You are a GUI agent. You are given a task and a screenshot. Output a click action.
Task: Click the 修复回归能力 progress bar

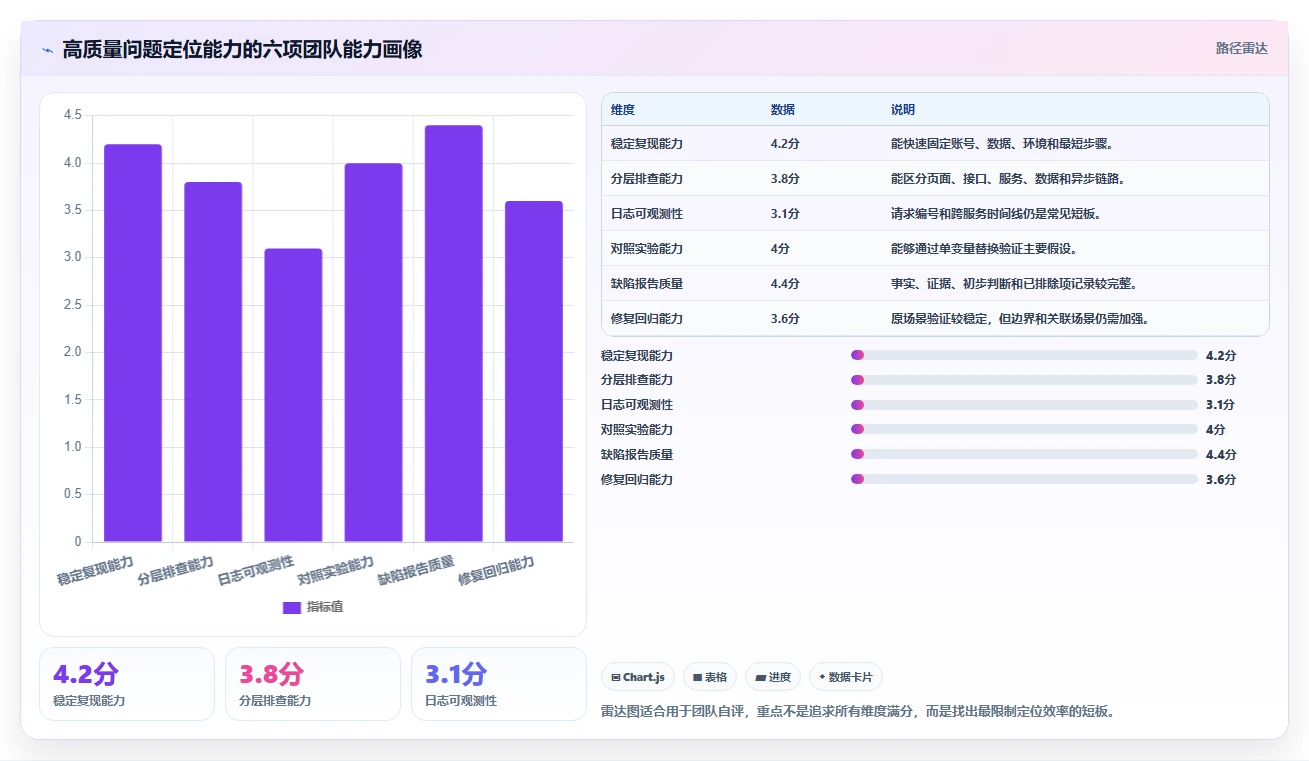pyautogui.click(x=1024, y=479)
